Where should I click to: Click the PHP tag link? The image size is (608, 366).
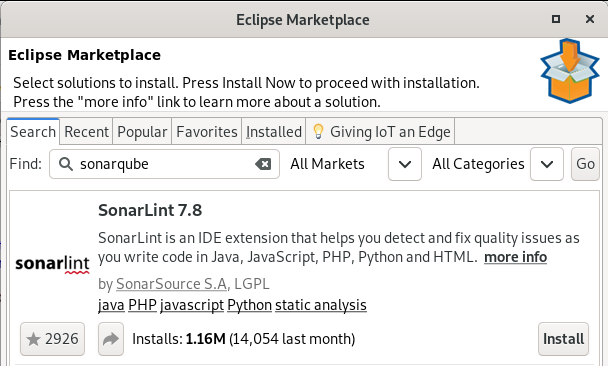142,305
